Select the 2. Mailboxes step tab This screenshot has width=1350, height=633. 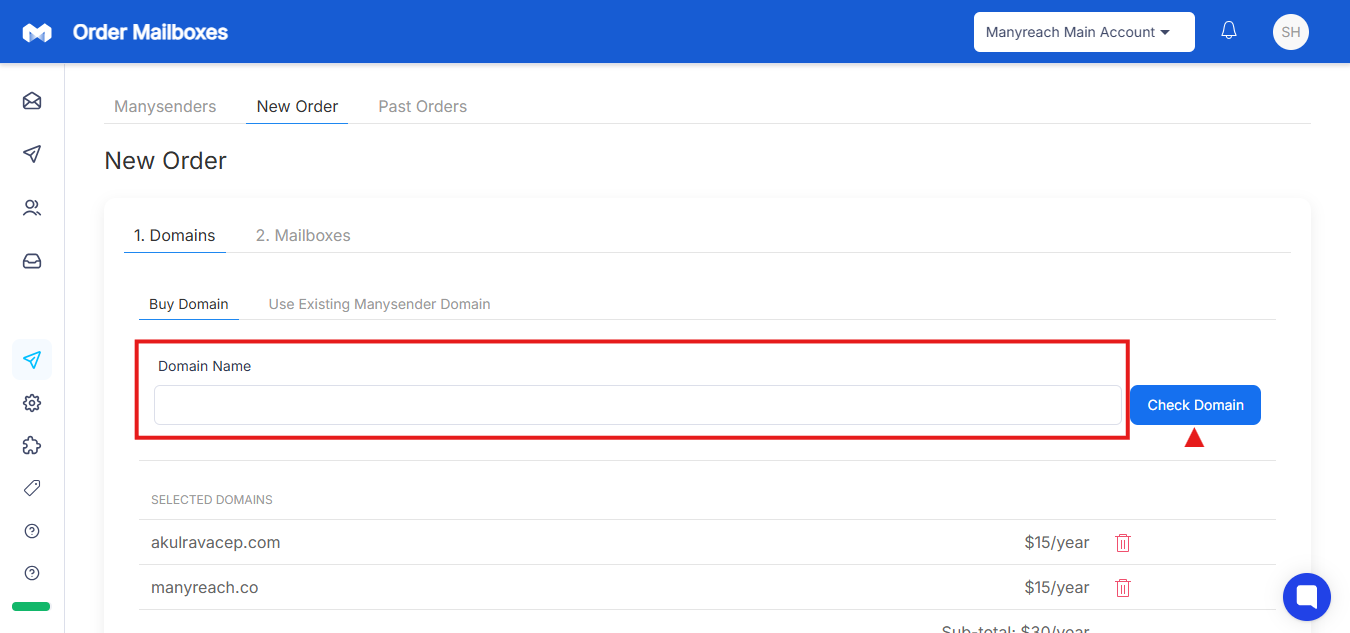click(x=303, y=236)
